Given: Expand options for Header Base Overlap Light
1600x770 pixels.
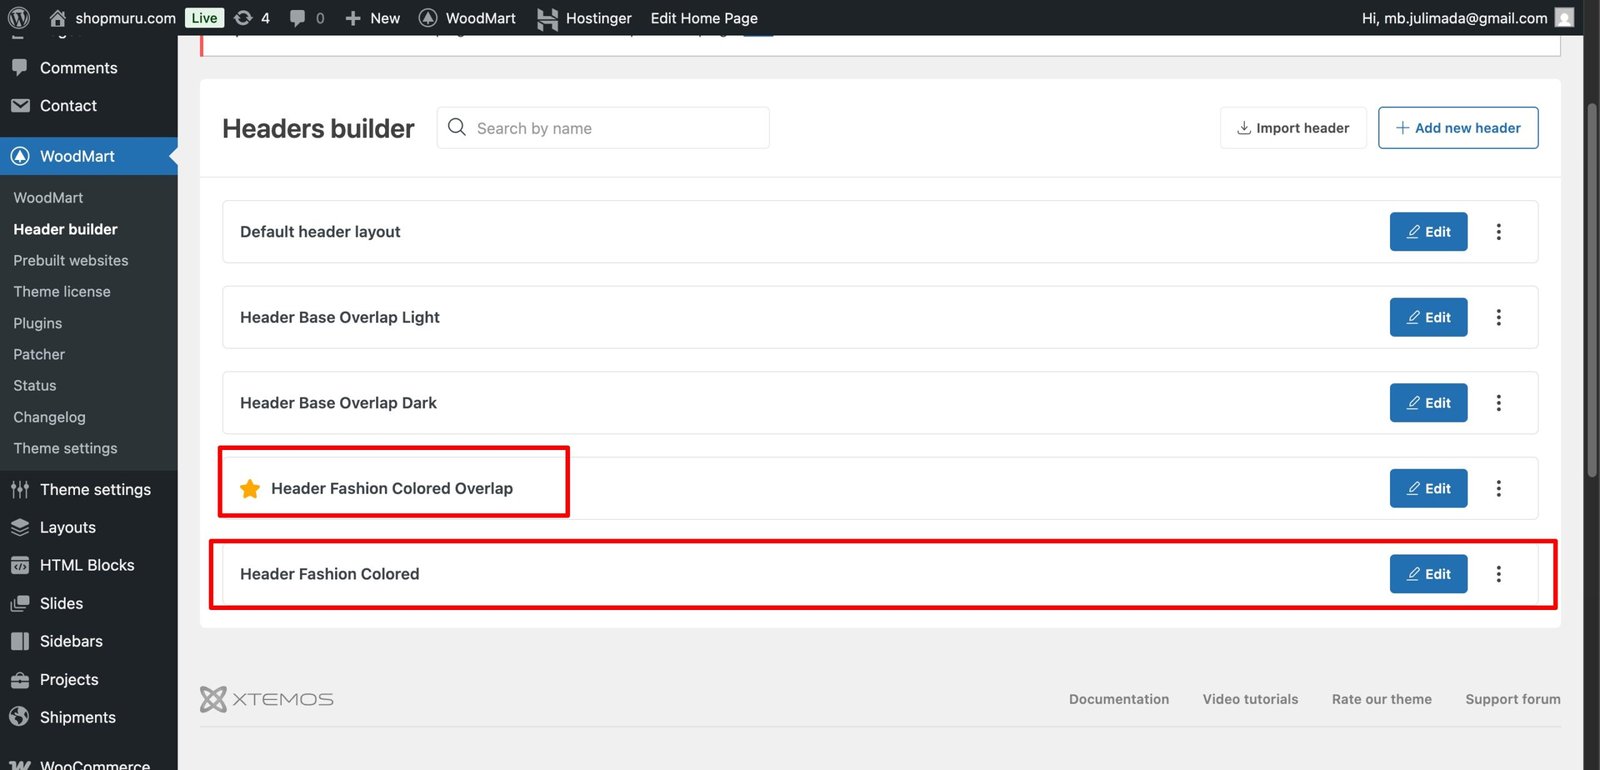Looking at the screenshot, I should (1498, 318).
